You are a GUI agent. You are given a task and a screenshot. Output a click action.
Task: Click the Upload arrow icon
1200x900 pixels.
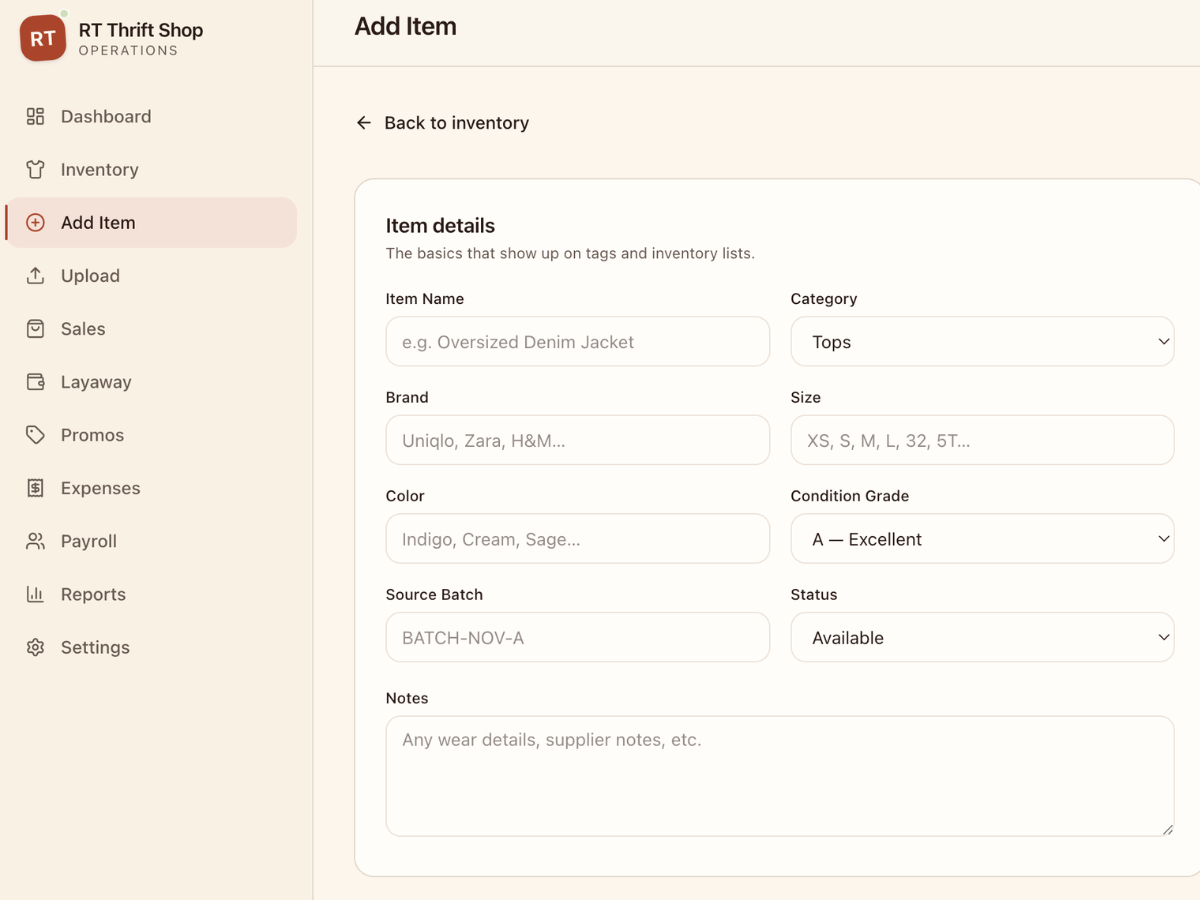tap(35, 275)
